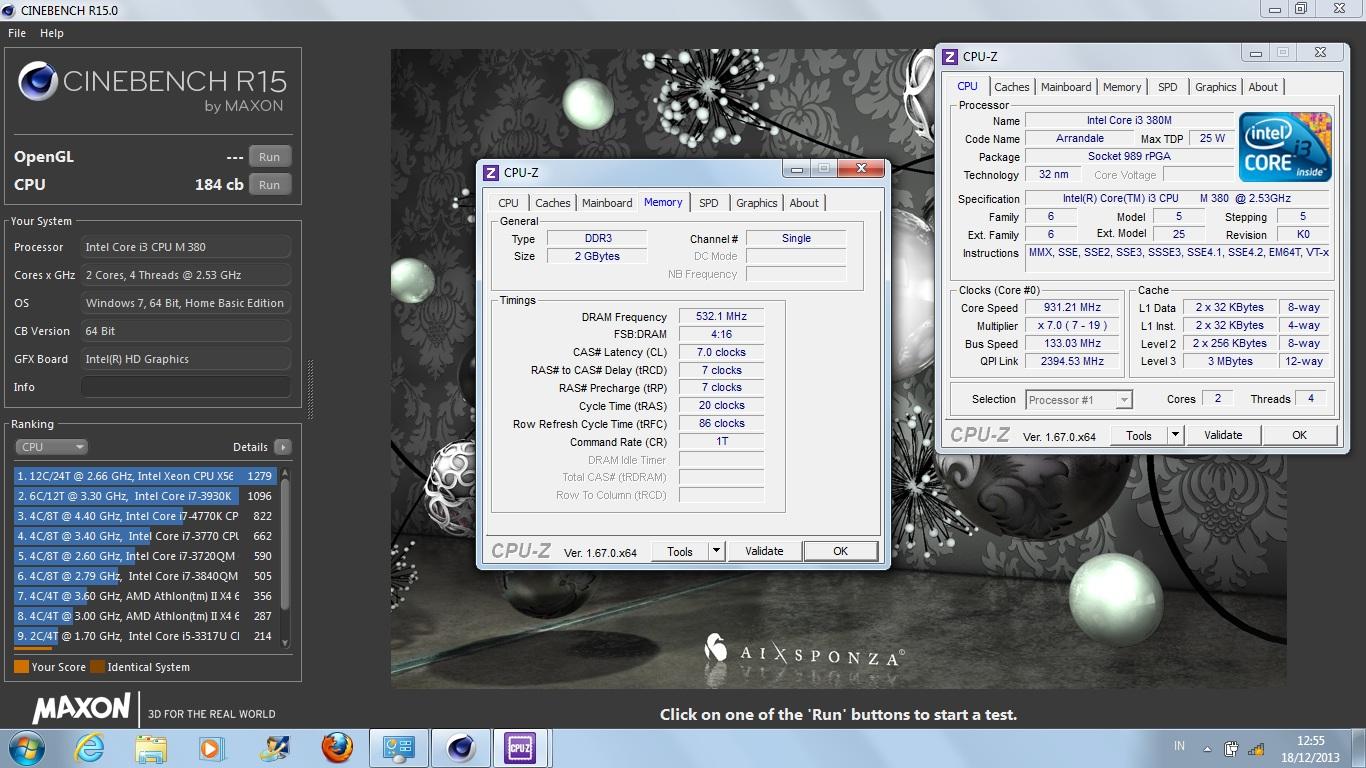Click Tools button in CPU window
This screenshot has width=1366, height=768.
click(x=1139, y=435)
